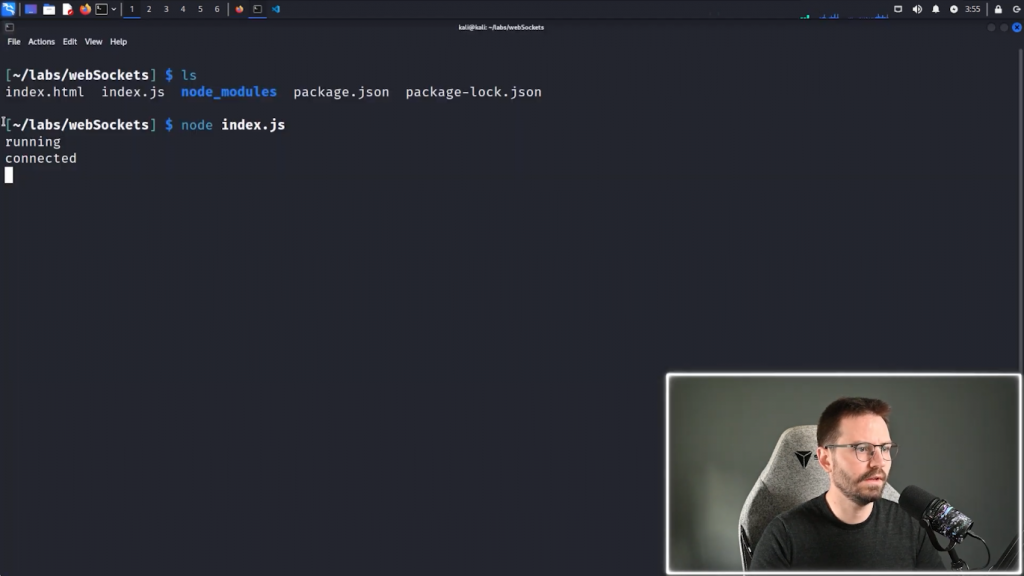Click the terminal window icon in title bar
1024x576 pixels.
coord(9,27)
